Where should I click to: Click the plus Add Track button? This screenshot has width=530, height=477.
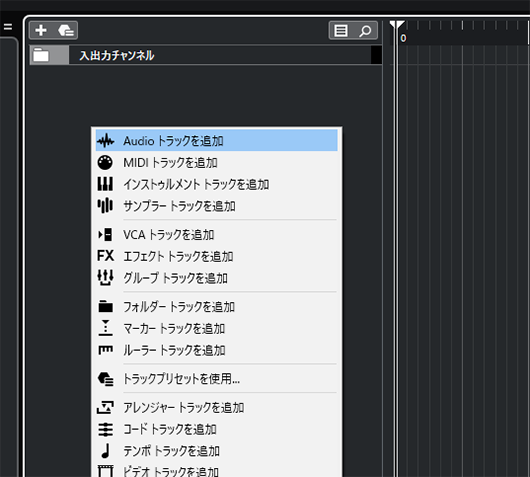(x=41, y=30)
